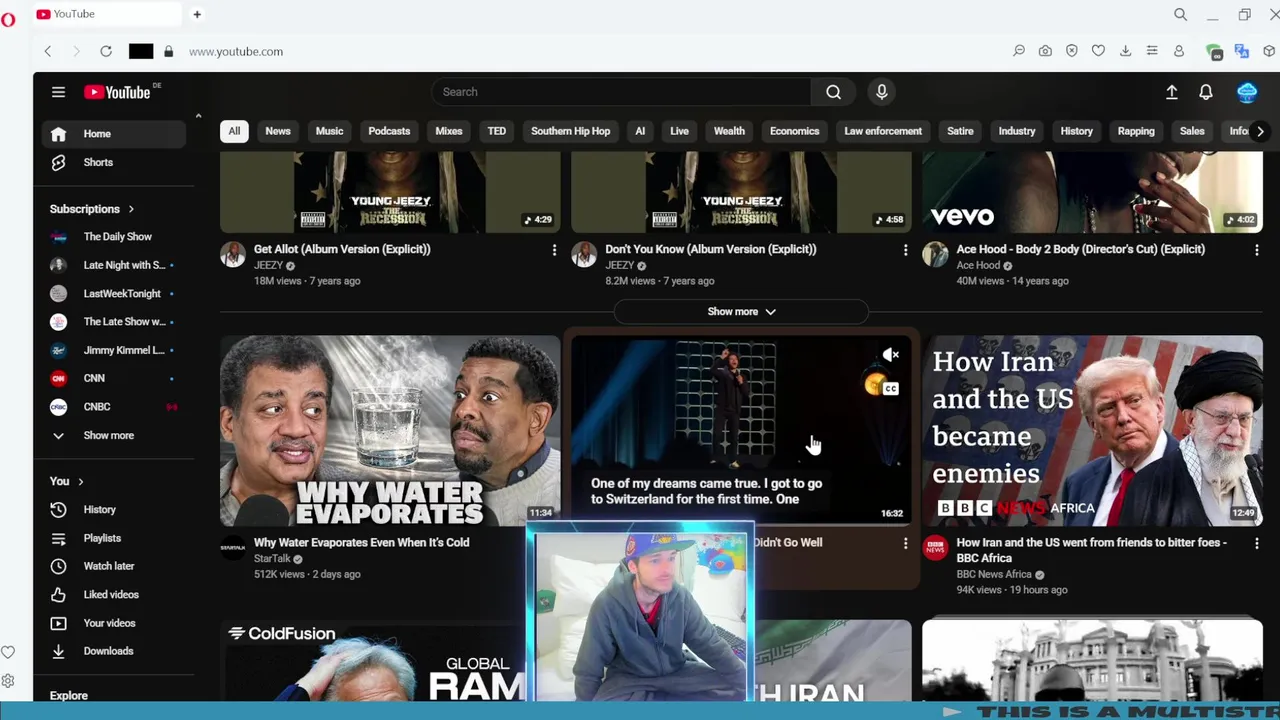Open the 'How Iran and the US became enemies' thumbnail

1092,431
